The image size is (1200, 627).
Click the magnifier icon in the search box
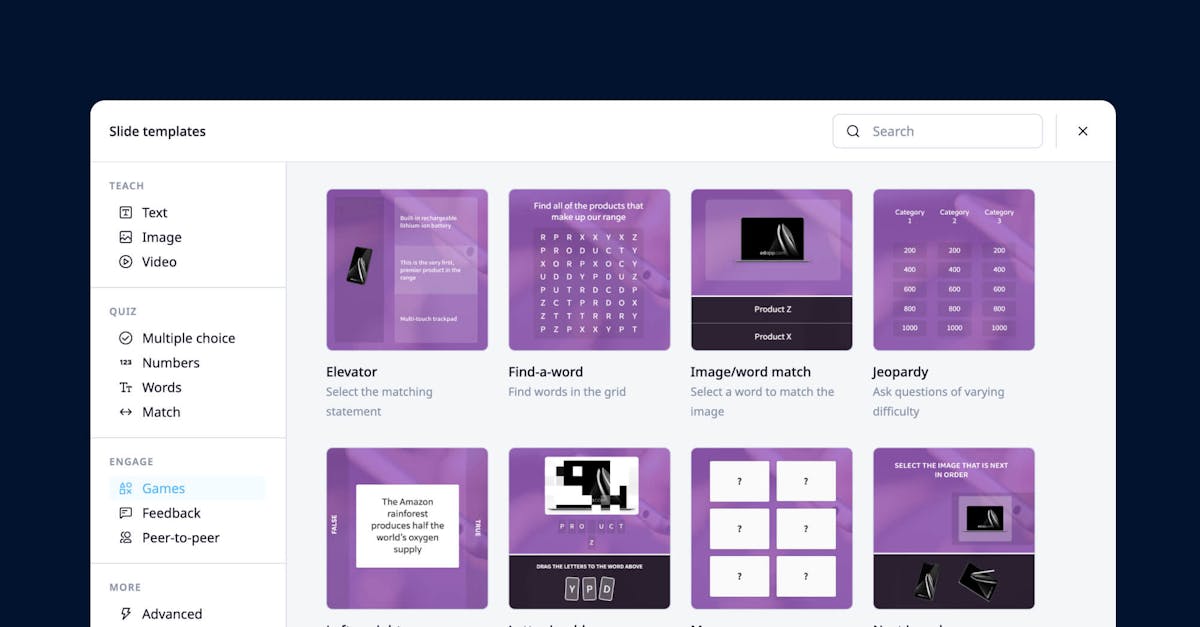pos(853,131)
